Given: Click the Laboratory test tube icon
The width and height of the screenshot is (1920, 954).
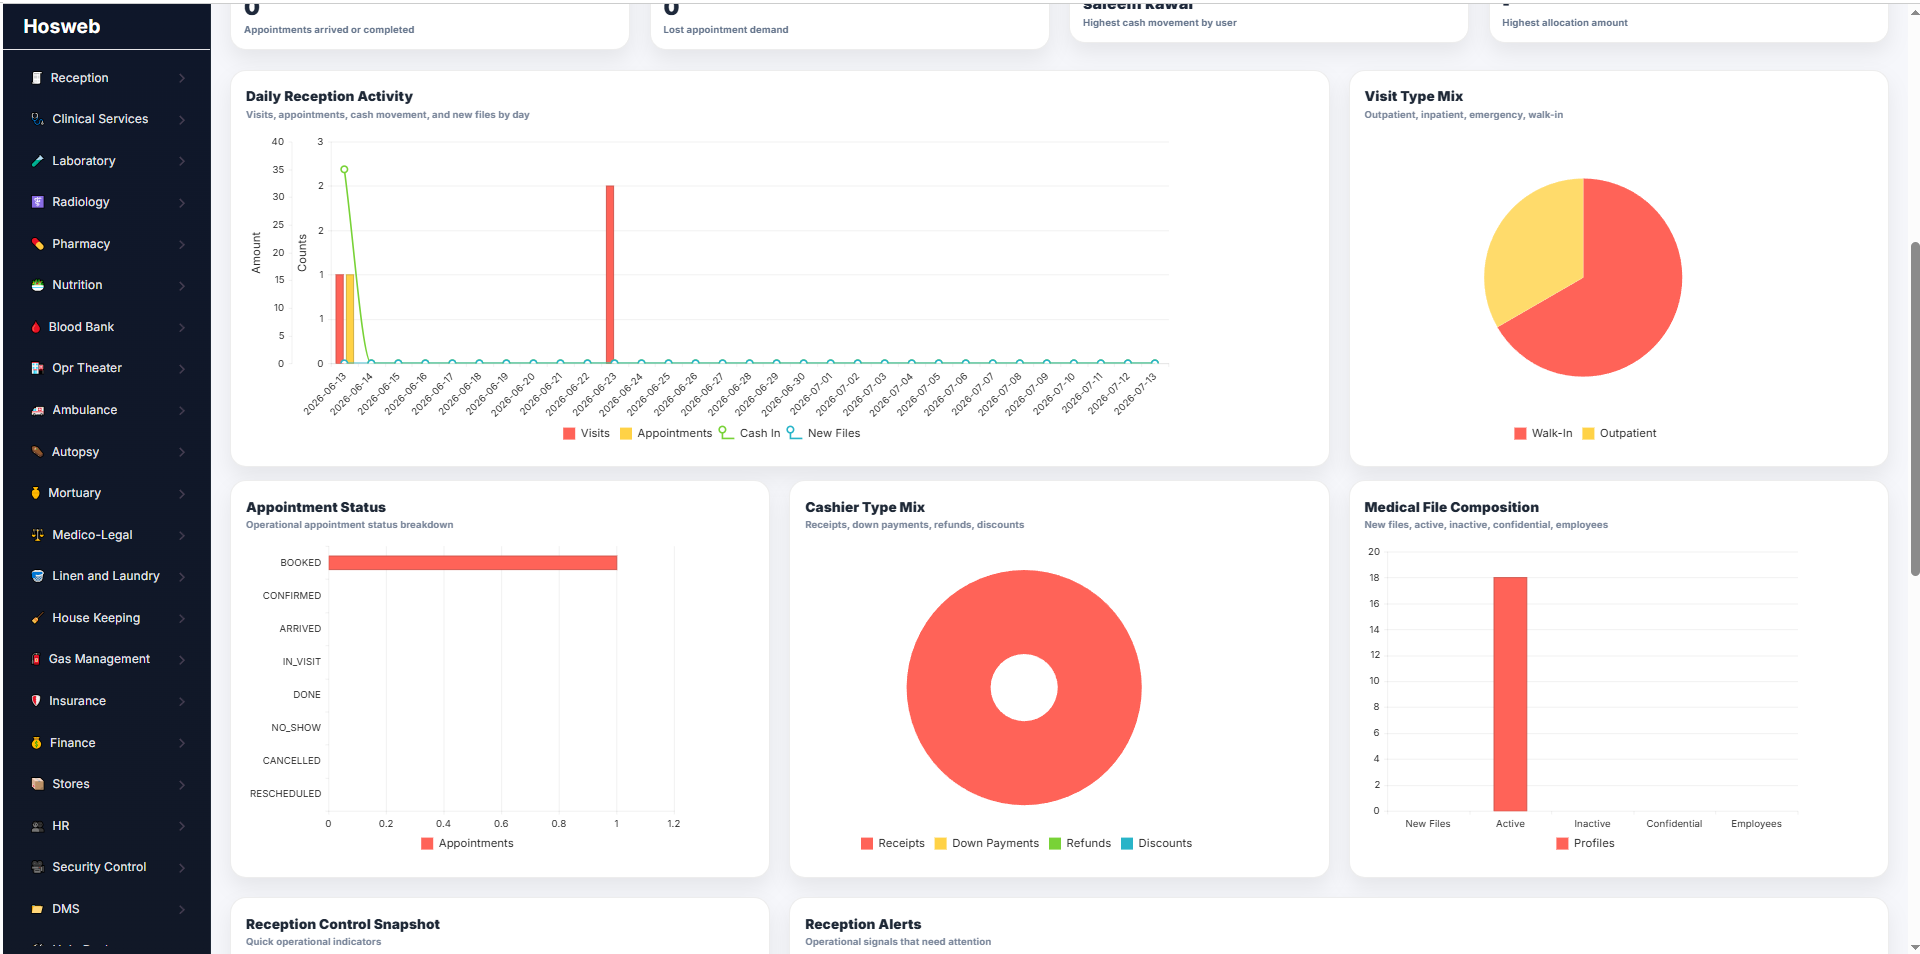Looking at the screenshot, I should (x=37, y=161).
